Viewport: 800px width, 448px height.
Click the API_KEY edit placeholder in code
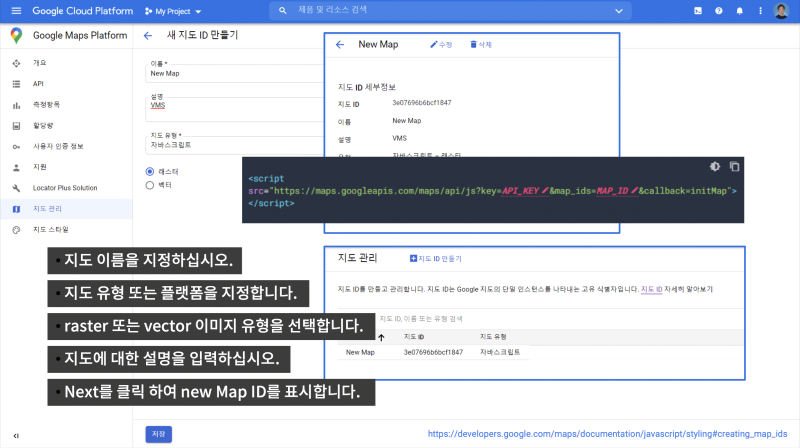point(525,191)
